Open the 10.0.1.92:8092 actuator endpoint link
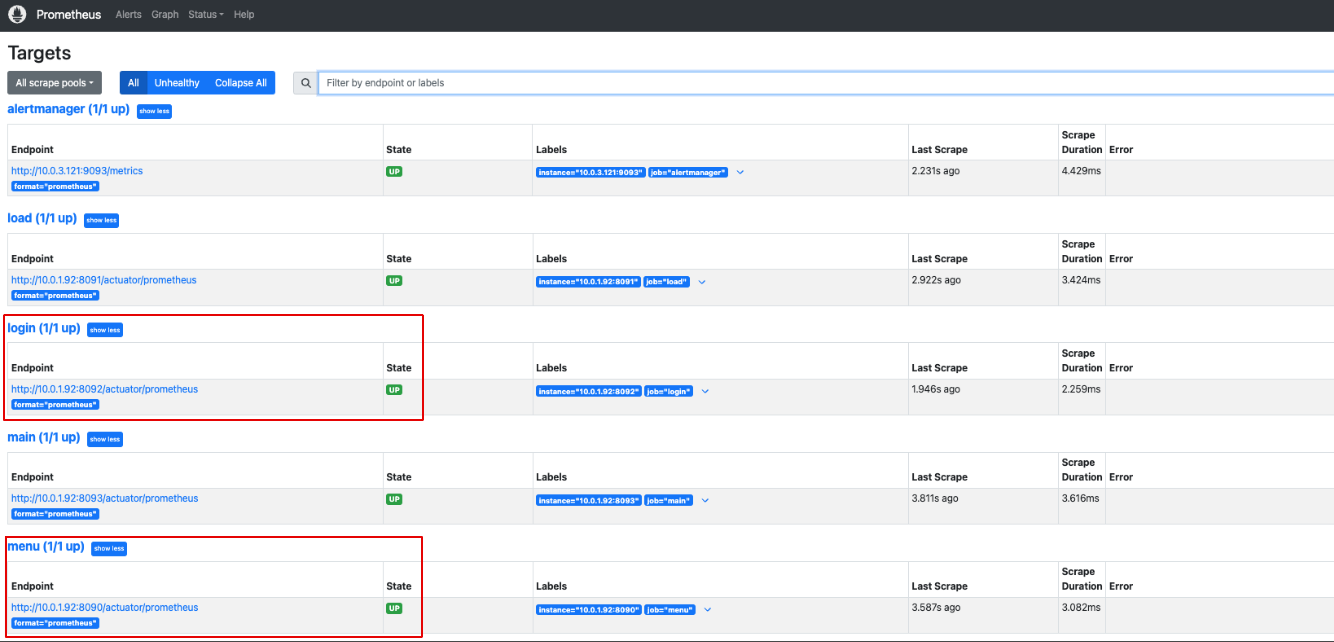The image size is (1334, 642). (x=105, y=389)
